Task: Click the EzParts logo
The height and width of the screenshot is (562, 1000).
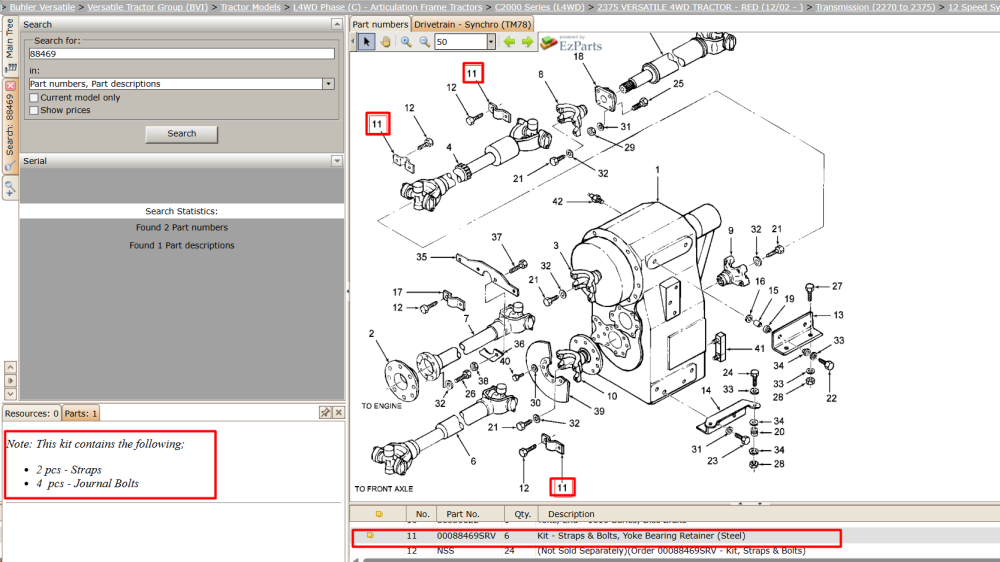Action: (571, 43)
